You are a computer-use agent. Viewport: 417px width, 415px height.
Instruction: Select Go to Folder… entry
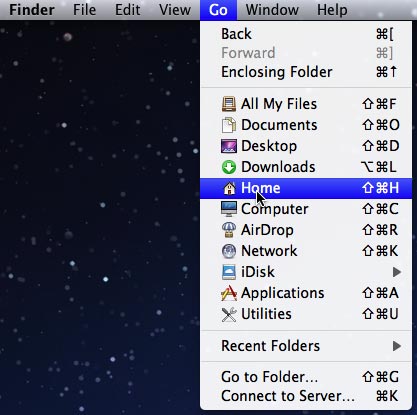(x=306, y=377)
